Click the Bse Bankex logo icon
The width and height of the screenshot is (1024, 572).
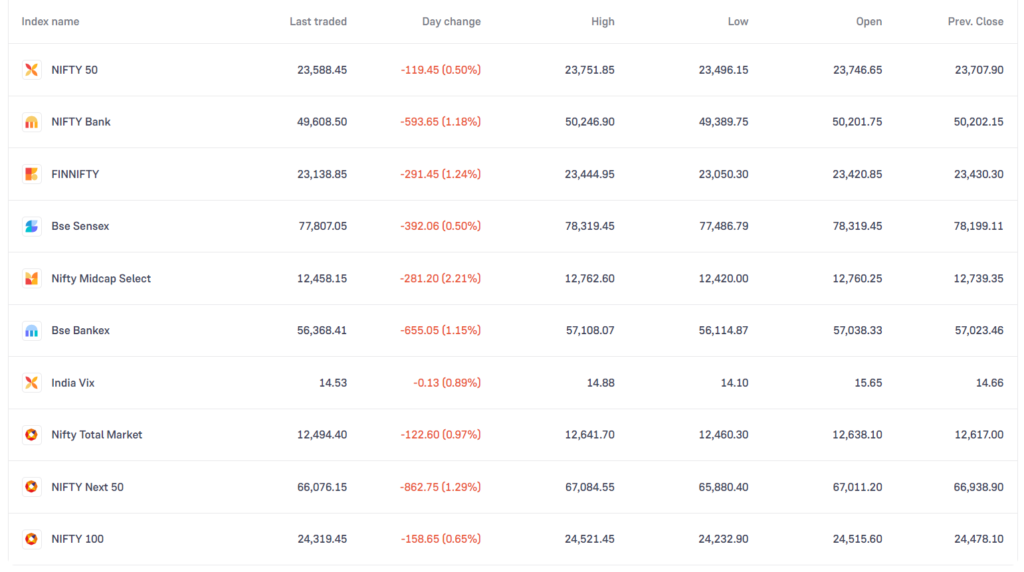point(31,330)
